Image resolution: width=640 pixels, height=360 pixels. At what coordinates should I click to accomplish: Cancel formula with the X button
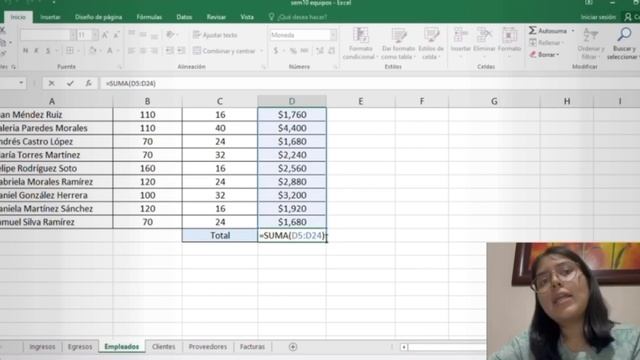pos(51,83)
